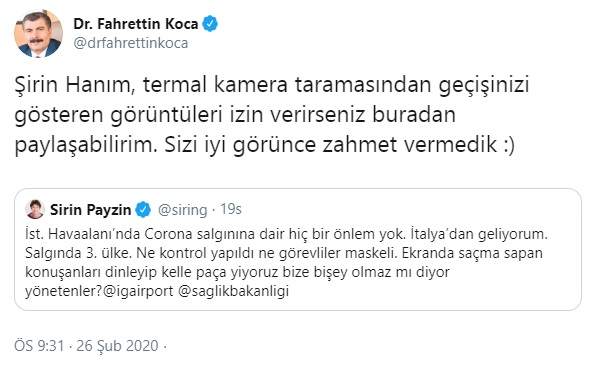Click the Sirin Payzin name in quote
Screen dimensions: 594x366
91,210
